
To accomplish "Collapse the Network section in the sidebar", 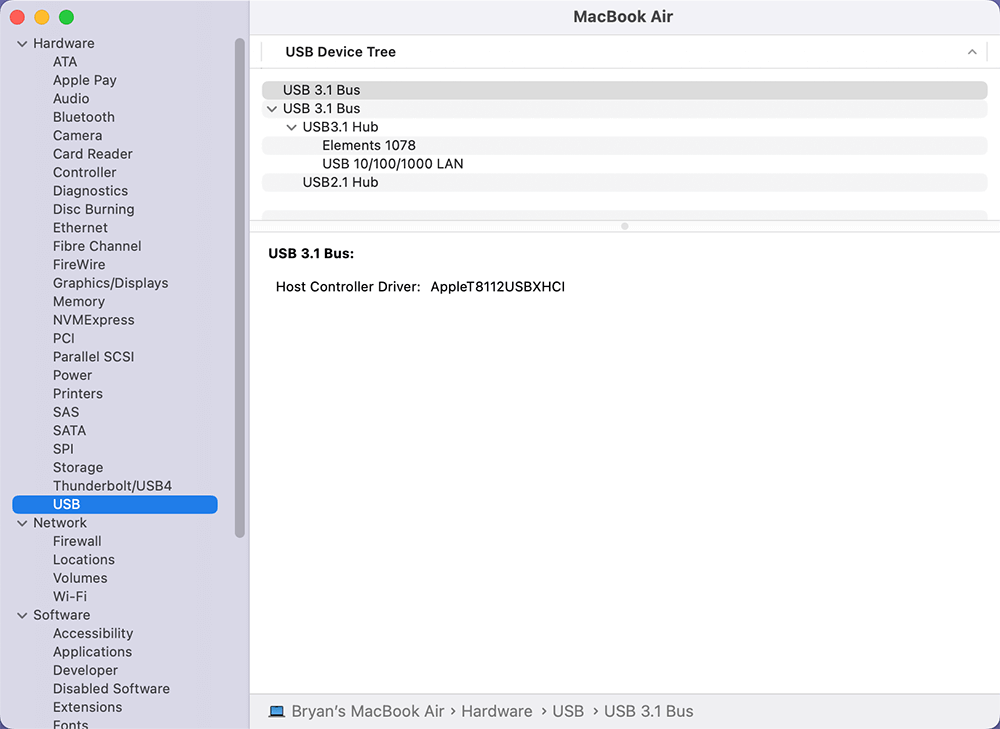I will (21, 522).
